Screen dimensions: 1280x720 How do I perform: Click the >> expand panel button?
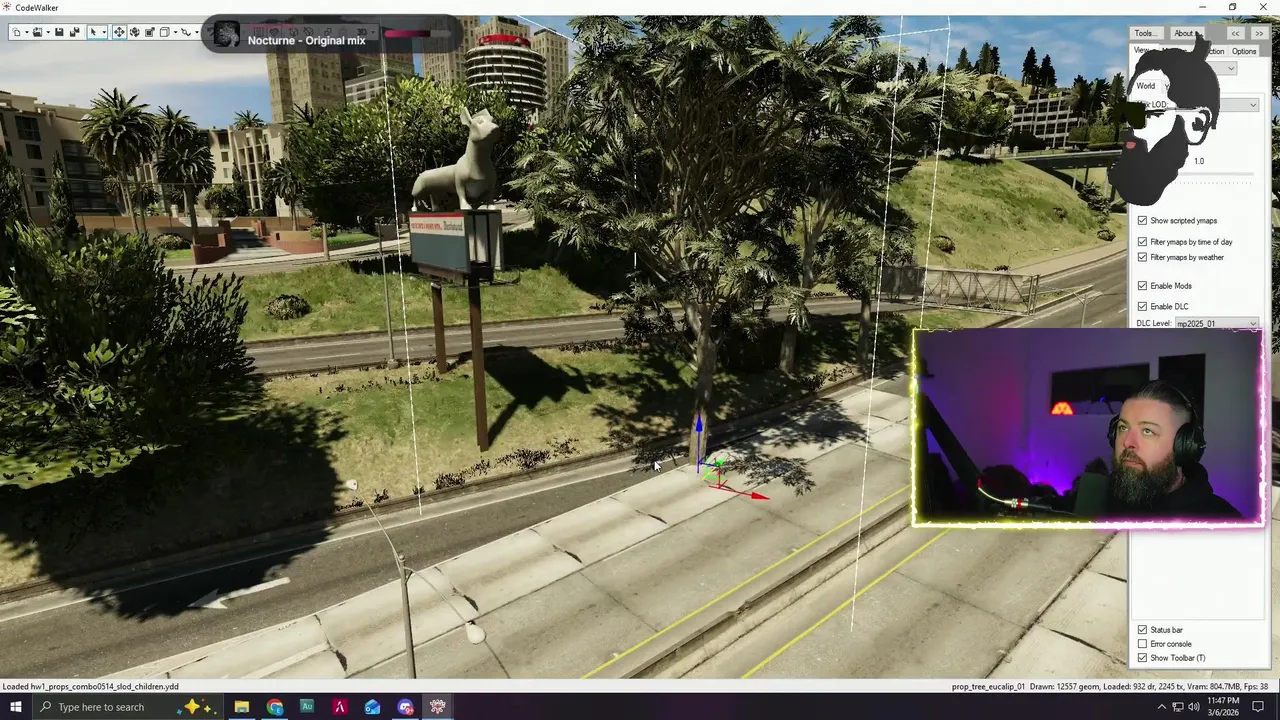click(1259, 33)
